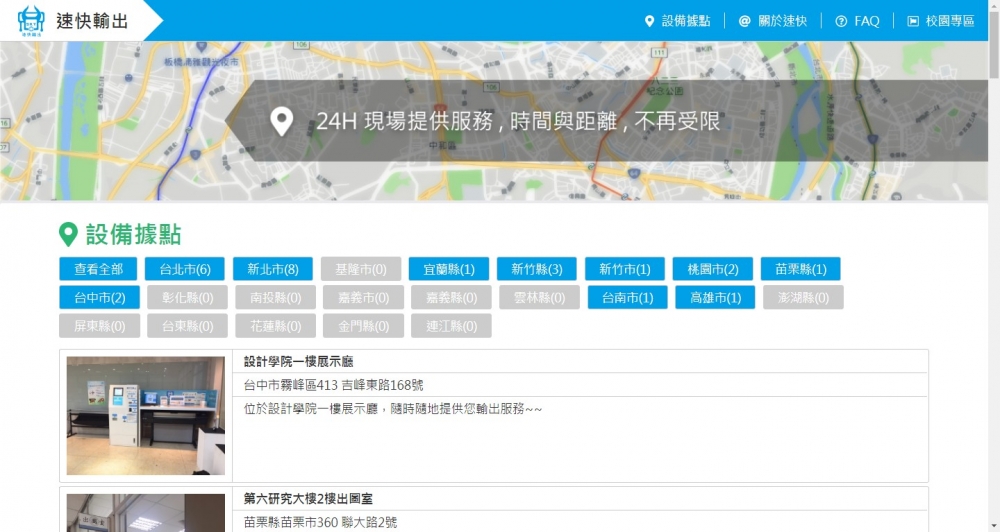Click the 設計學院一樓展示廳 title

click(298, 362)
